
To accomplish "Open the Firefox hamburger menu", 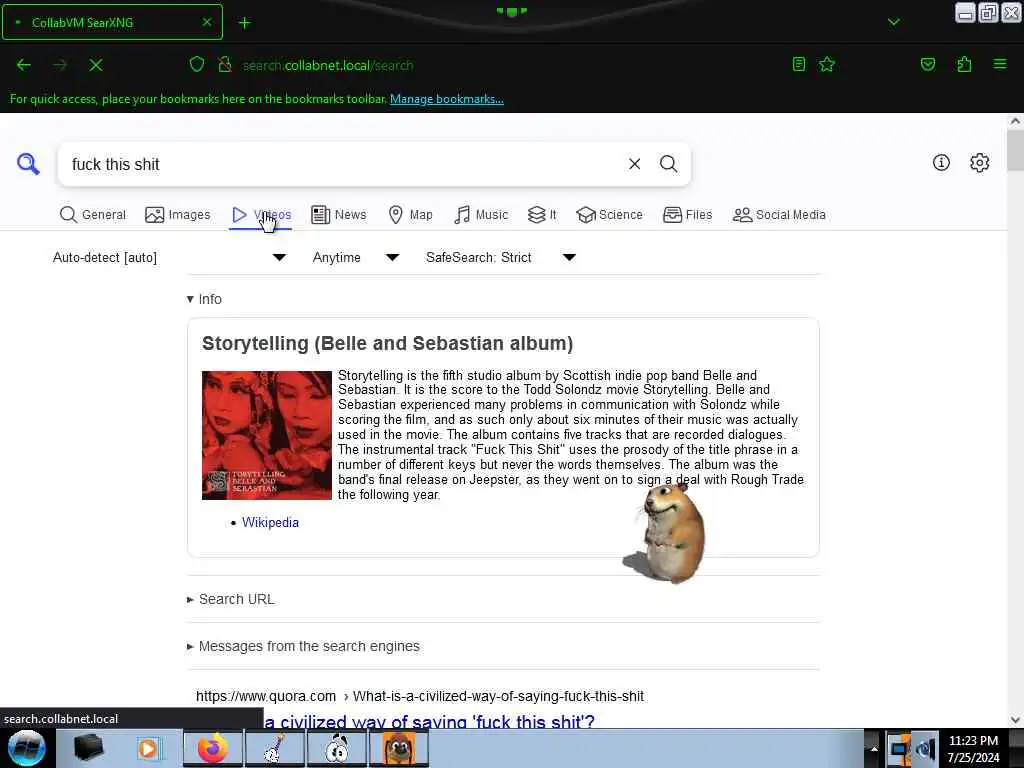I will pyautogui.click(x=999, y=64).
